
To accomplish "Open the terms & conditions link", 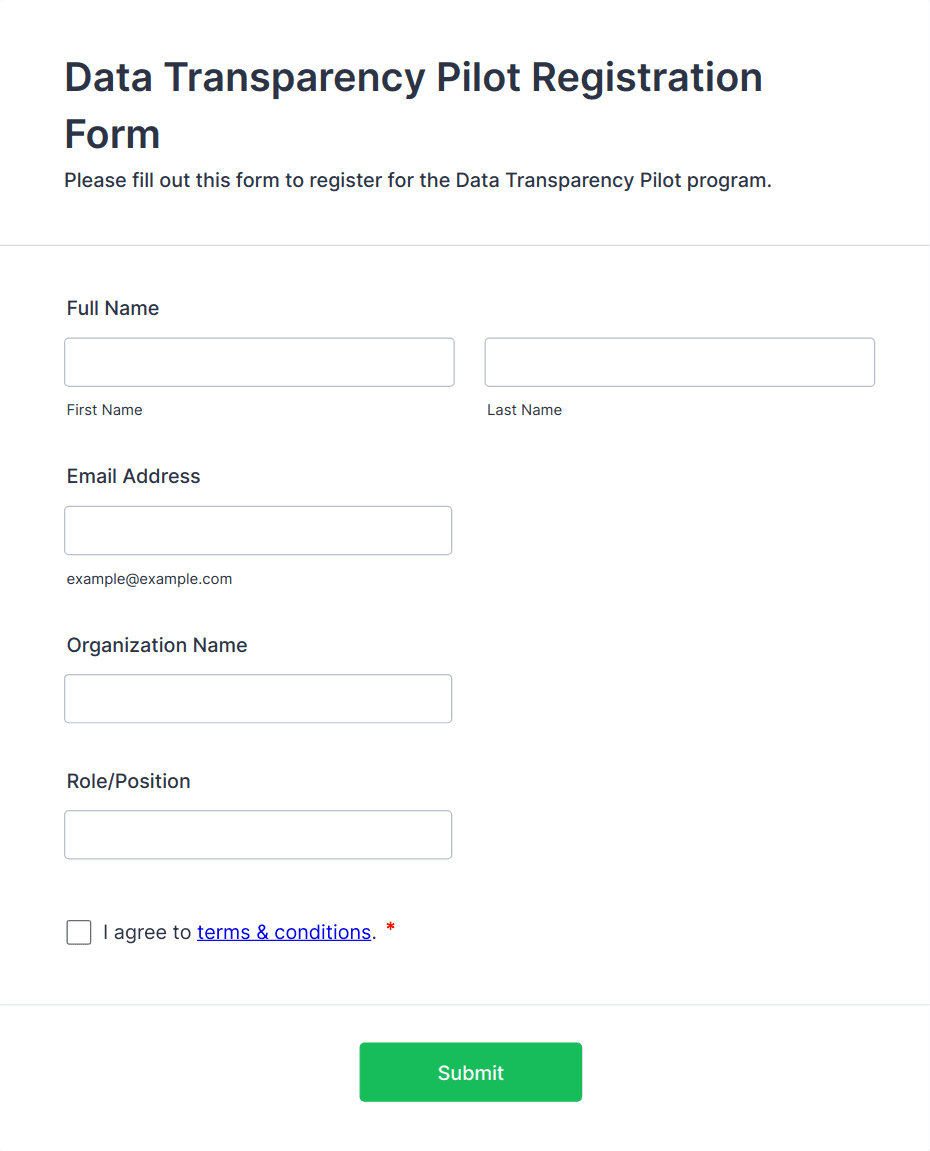I will pyautogui.click(x=284, y=932).
